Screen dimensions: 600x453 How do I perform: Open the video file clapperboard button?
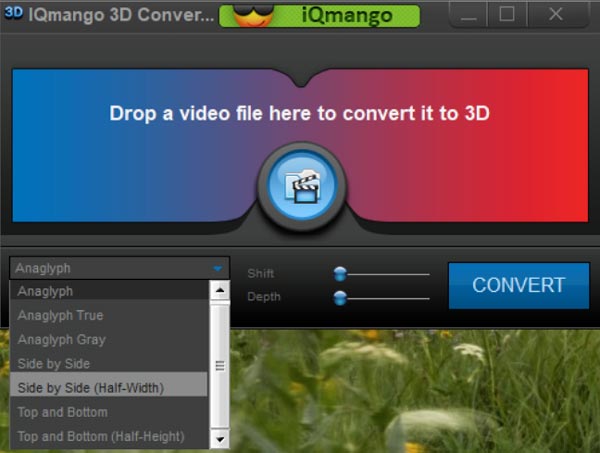coord(302,186)
